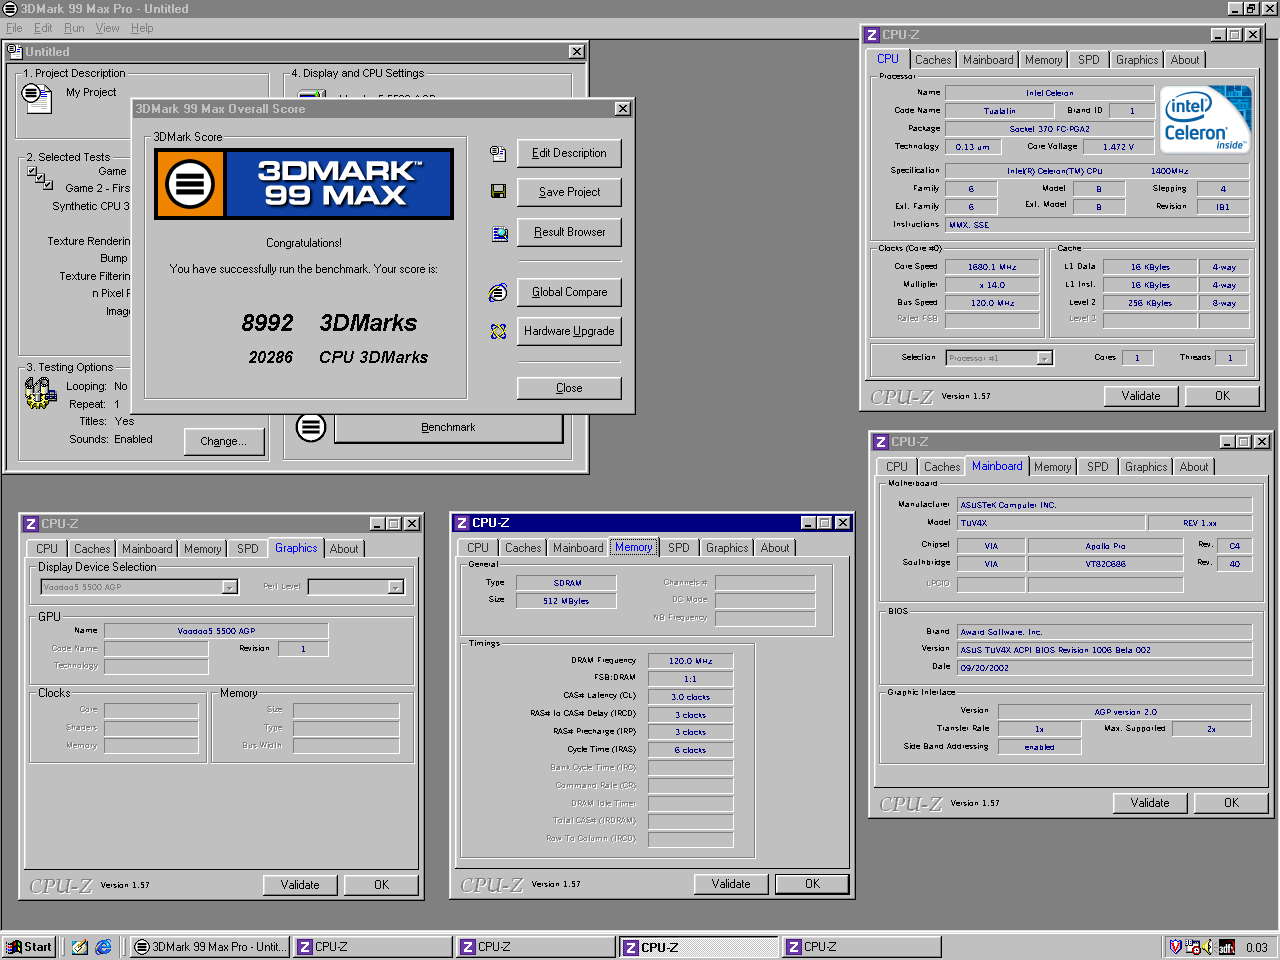
Task: Click the tray icon right of the shield
Action: (1193, 946)
